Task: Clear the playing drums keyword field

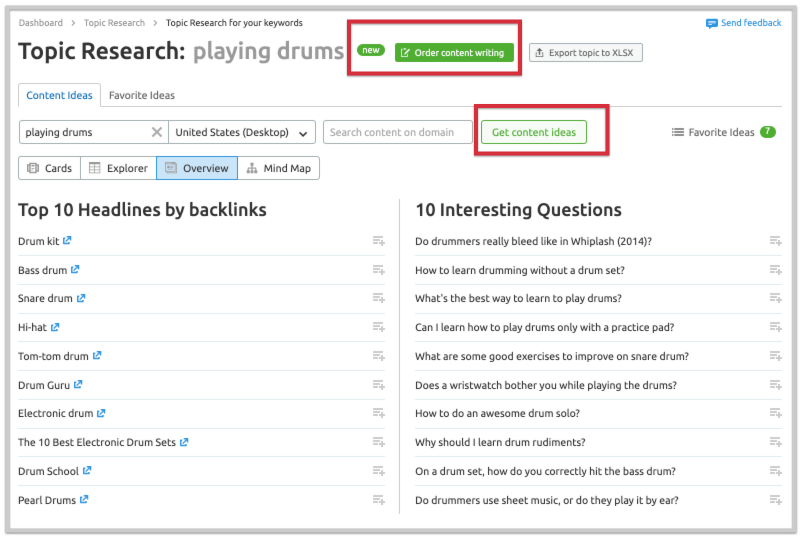Action: 157,132
